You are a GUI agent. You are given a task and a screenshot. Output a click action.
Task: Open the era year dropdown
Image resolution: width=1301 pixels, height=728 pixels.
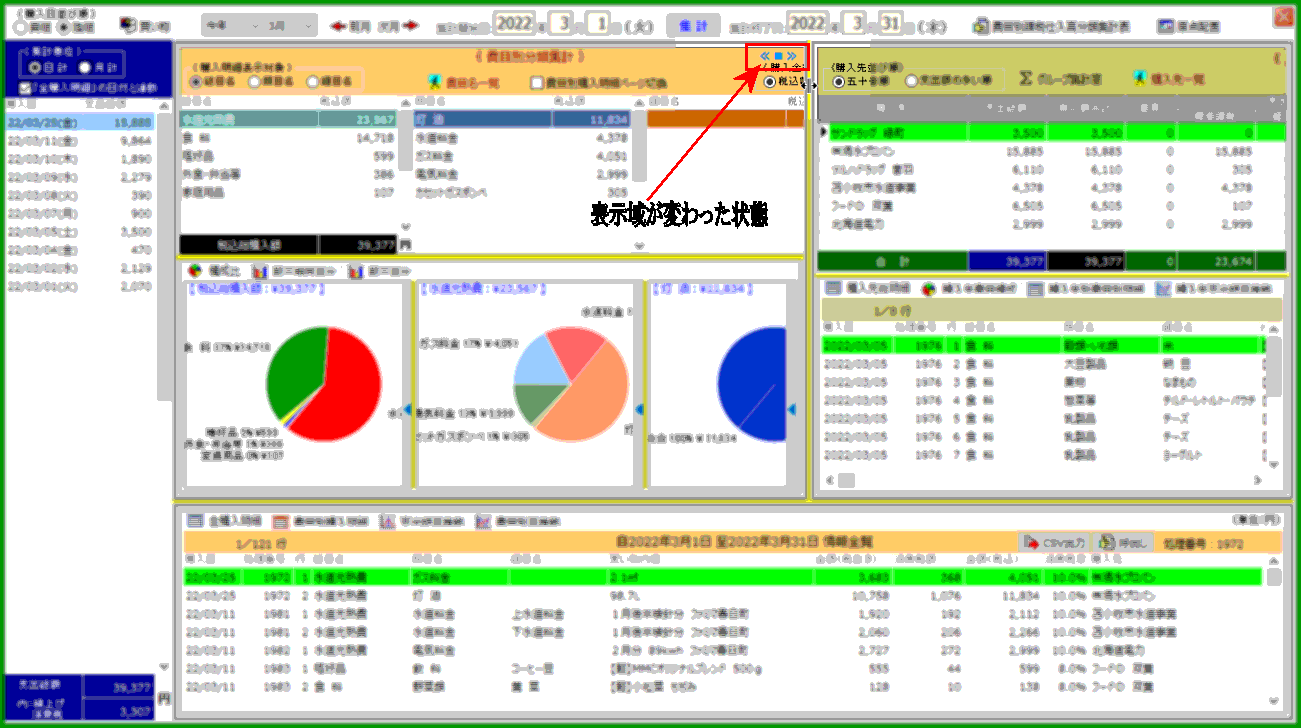(234, 26)
